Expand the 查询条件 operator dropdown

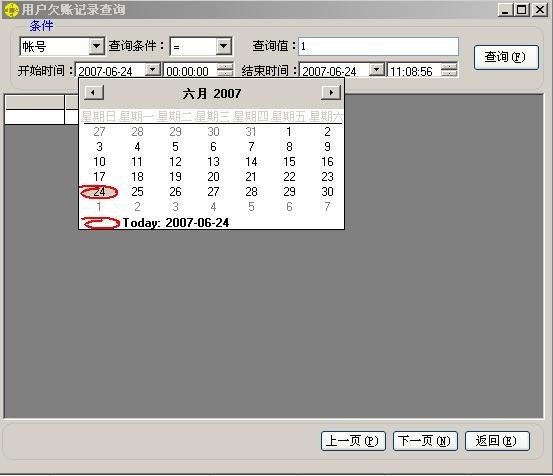click(x=223, y=46)
